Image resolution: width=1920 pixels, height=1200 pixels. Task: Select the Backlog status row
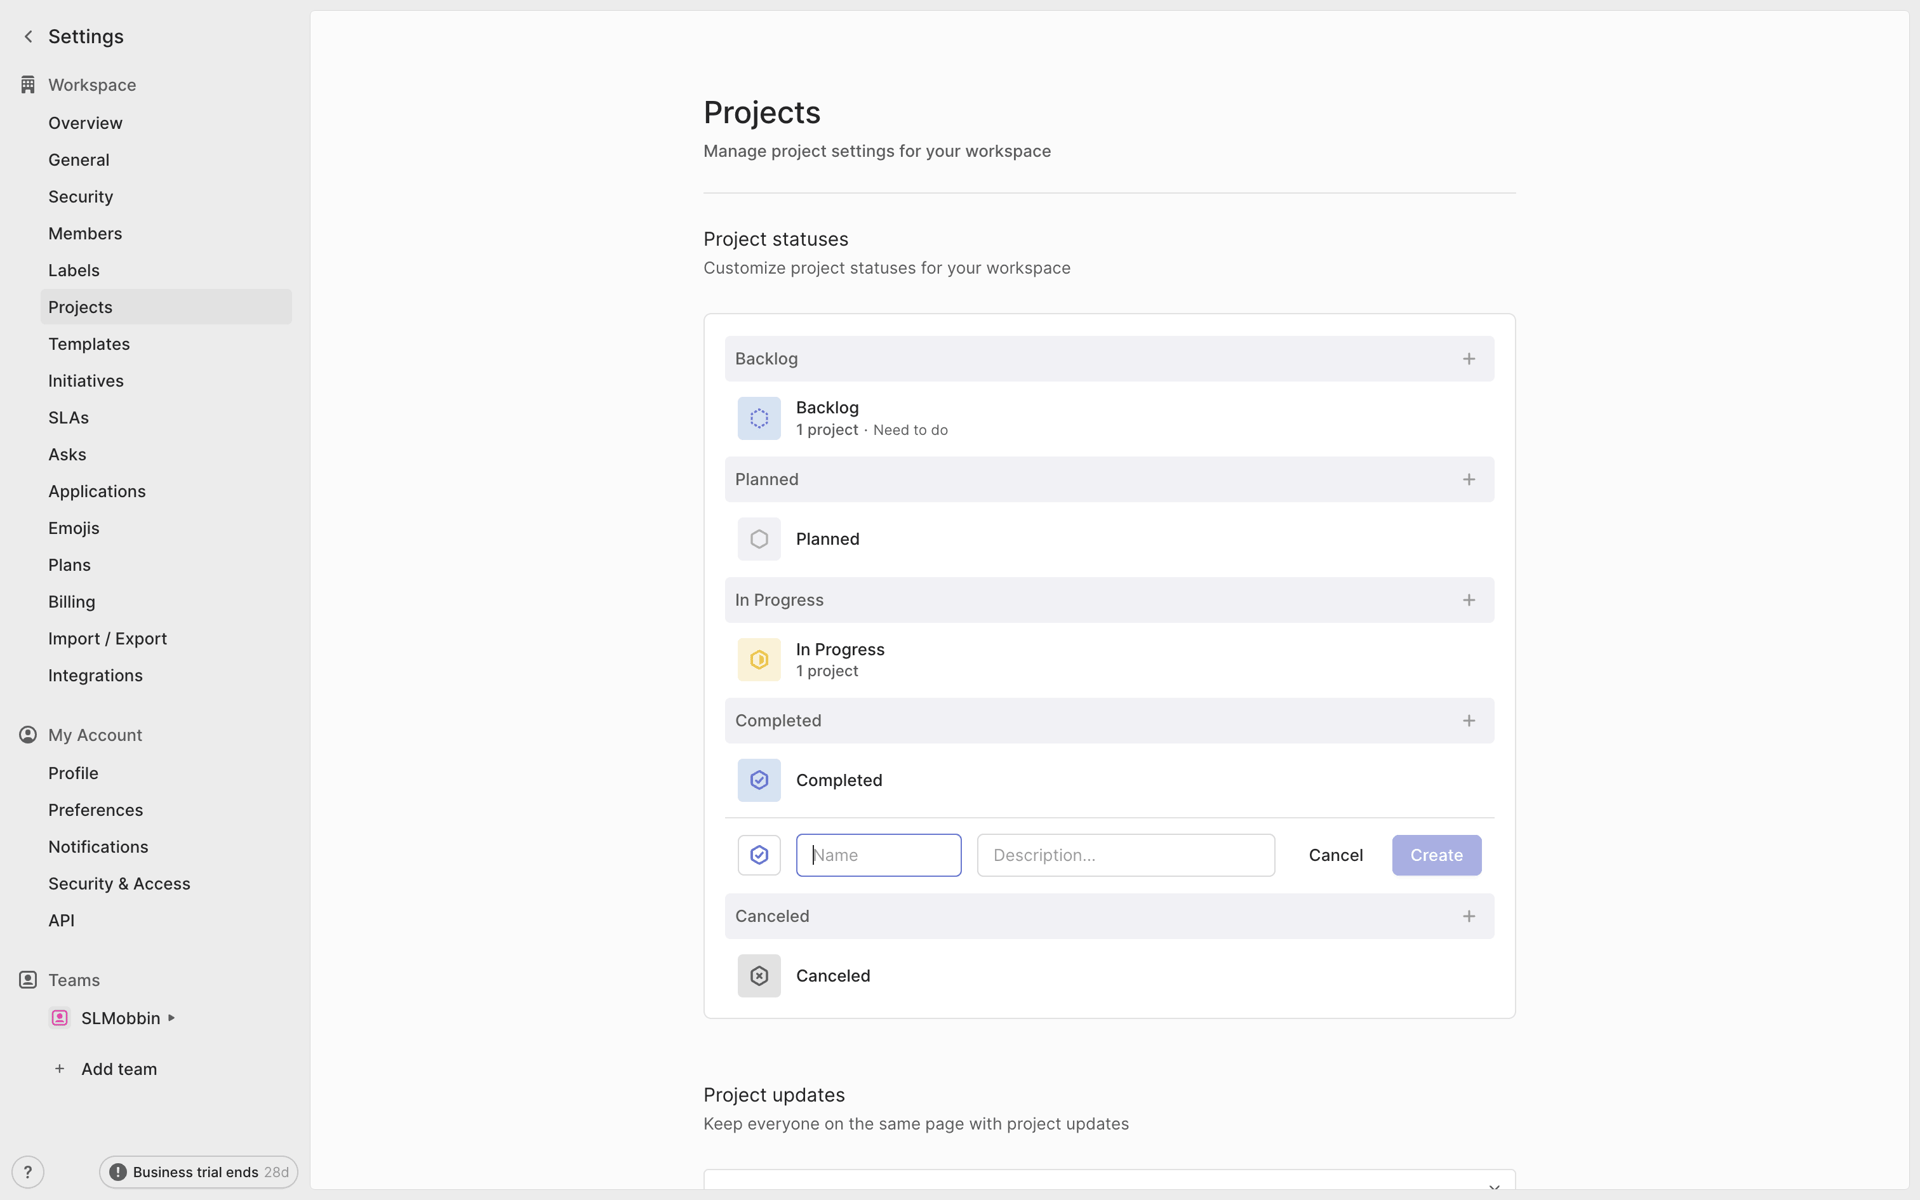pos(1109,418)
